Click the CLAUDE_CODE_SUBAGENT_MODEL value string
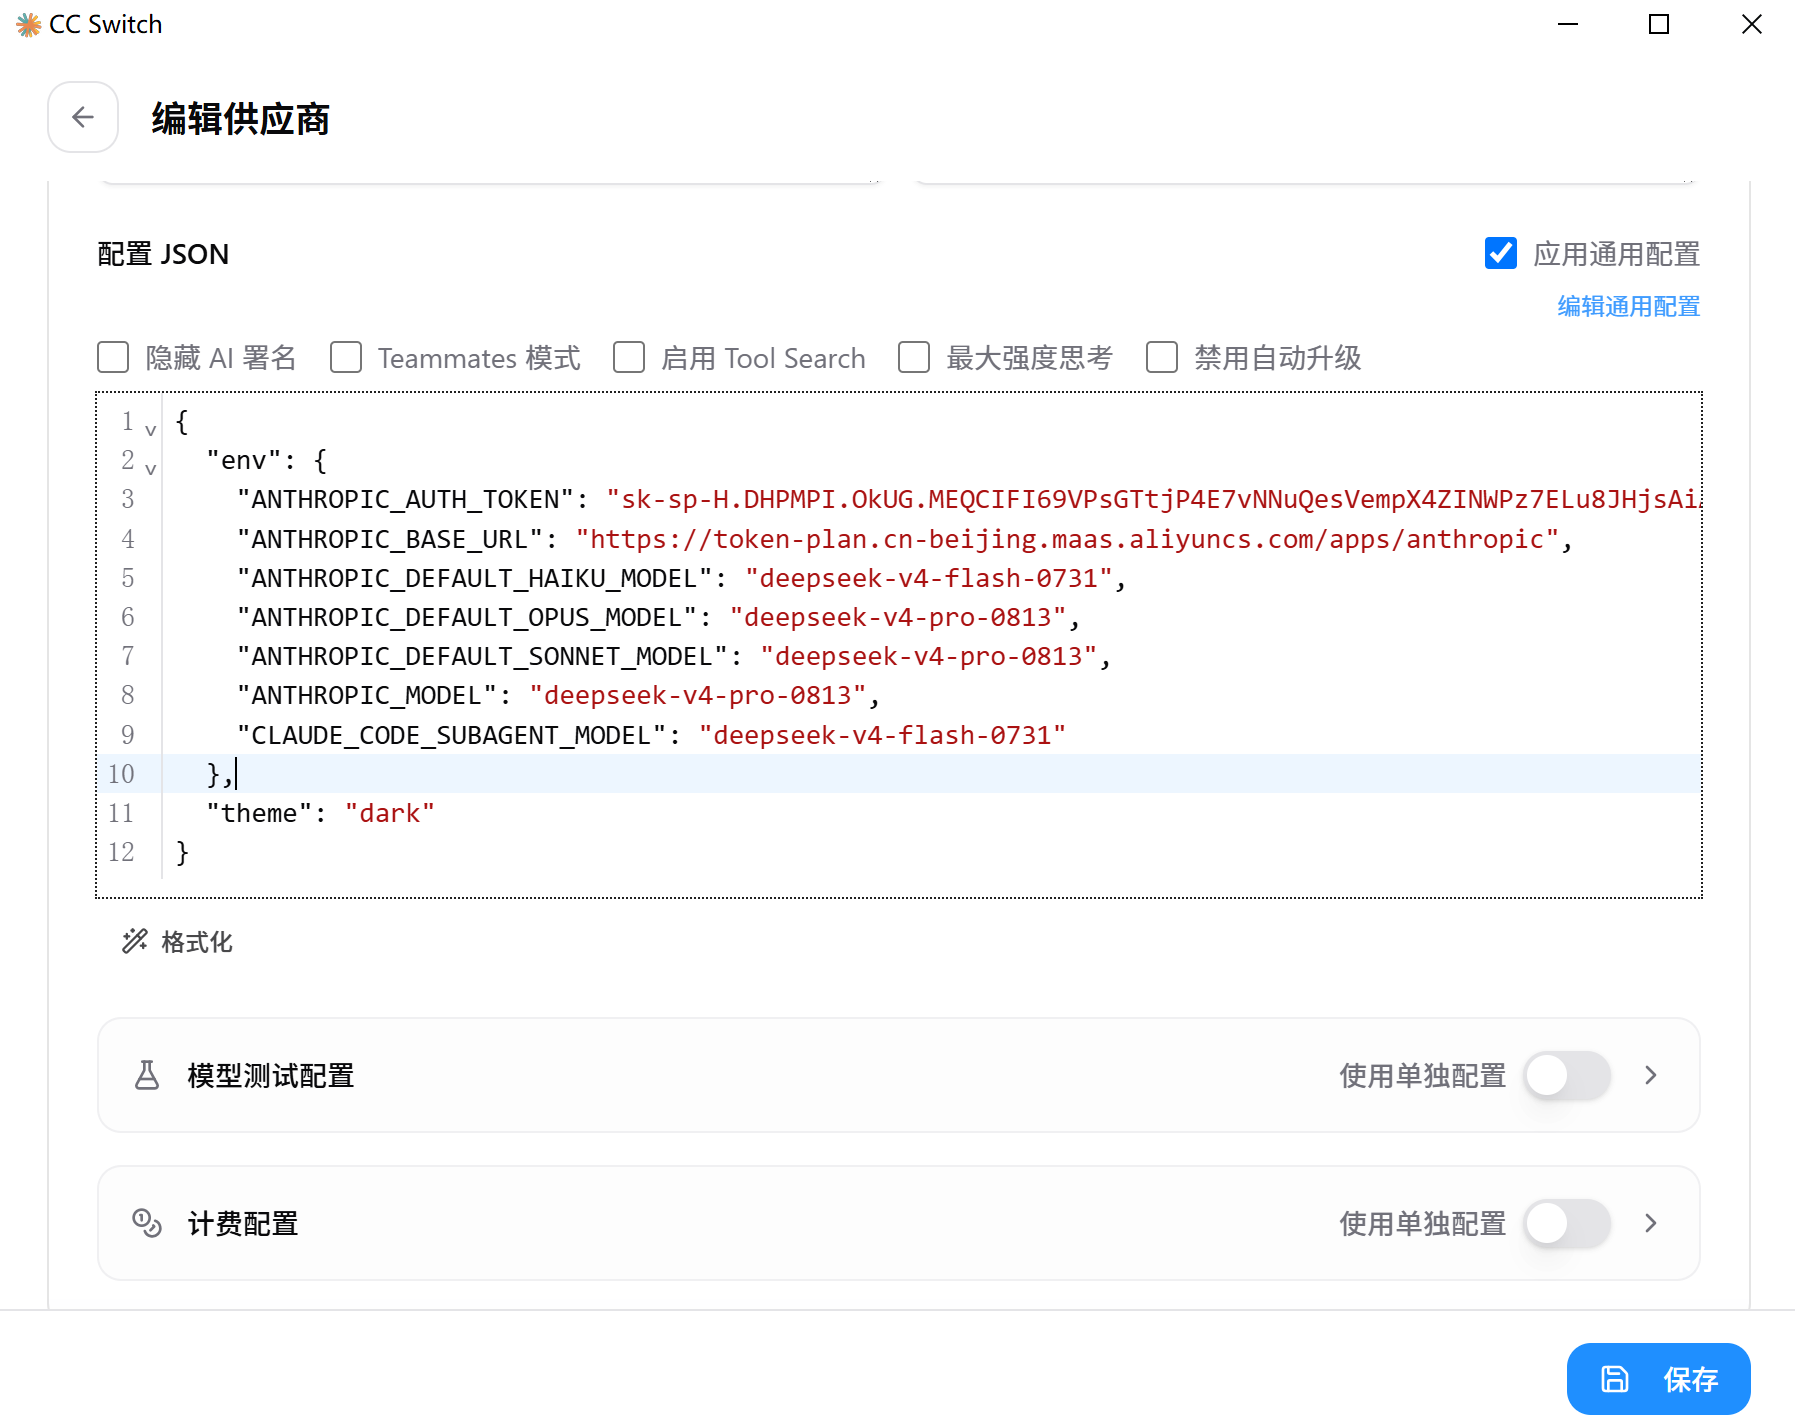 (x=883, y=735)
